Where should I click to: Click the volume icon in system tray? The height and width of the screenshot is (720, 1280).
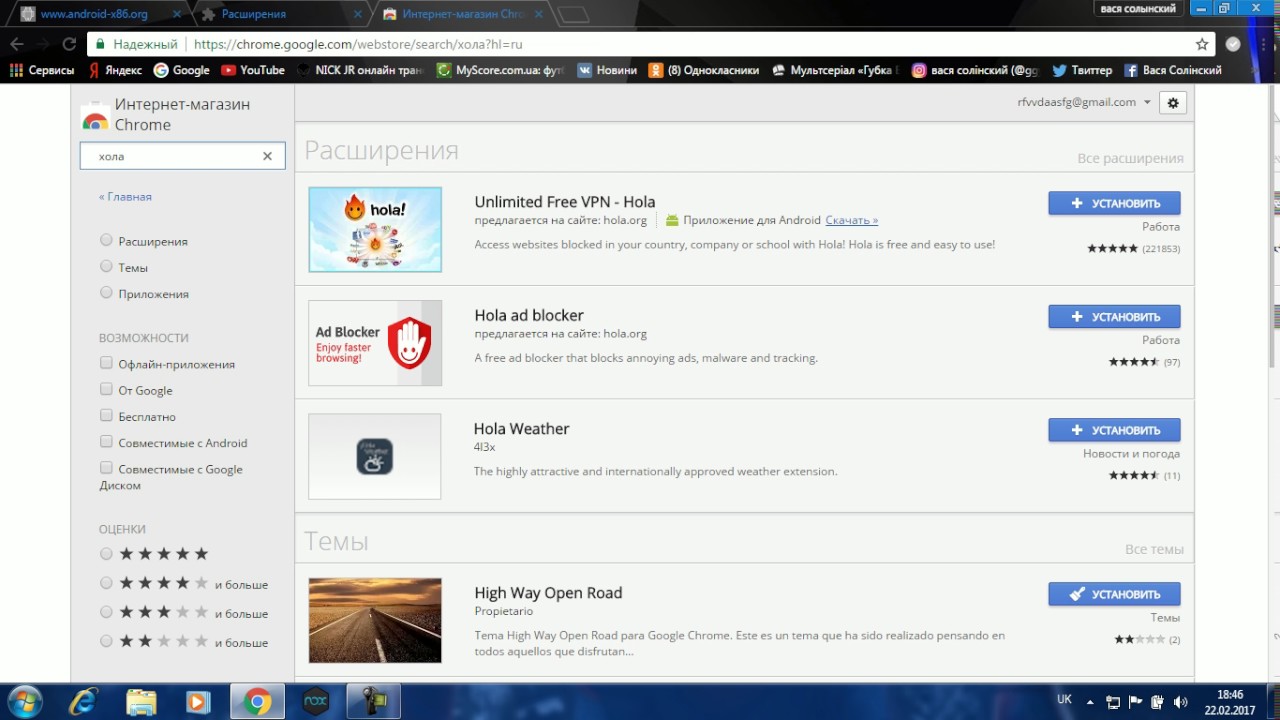click(x=1180, y=702)
